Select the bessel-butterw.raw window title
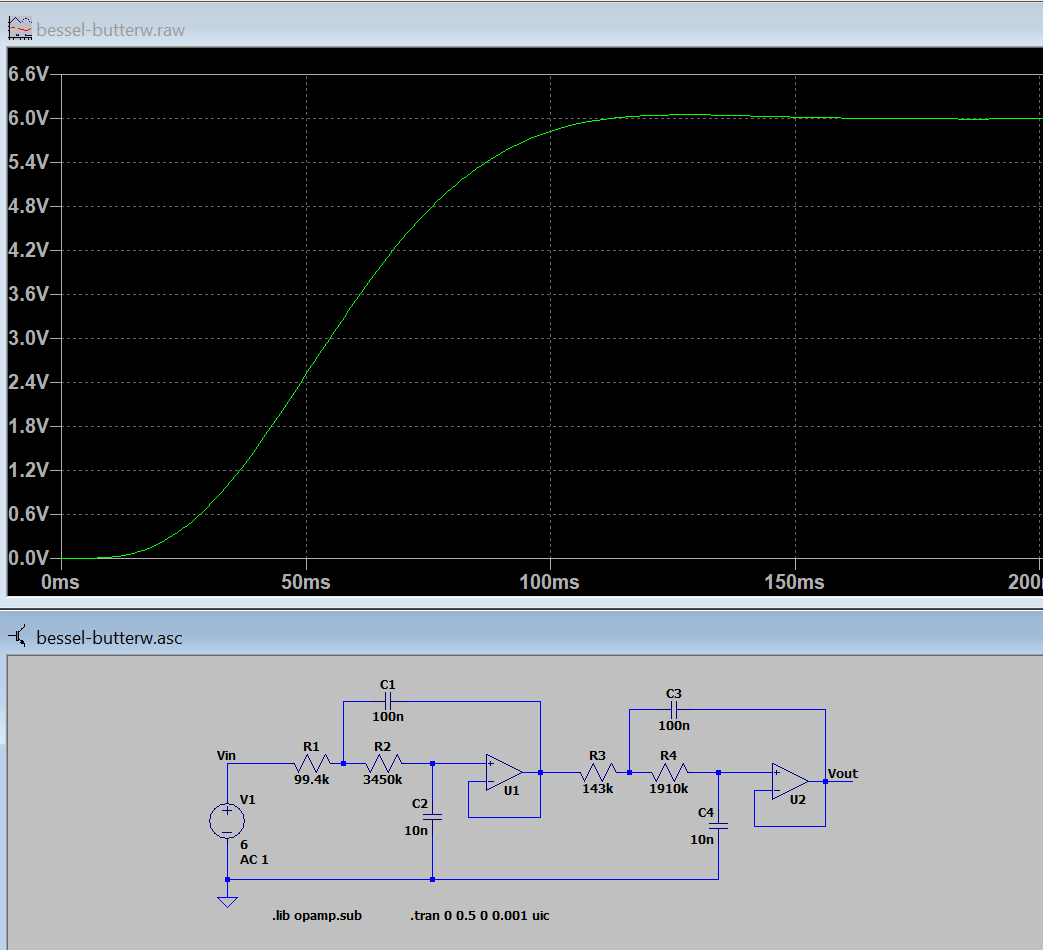 (110, 30)
